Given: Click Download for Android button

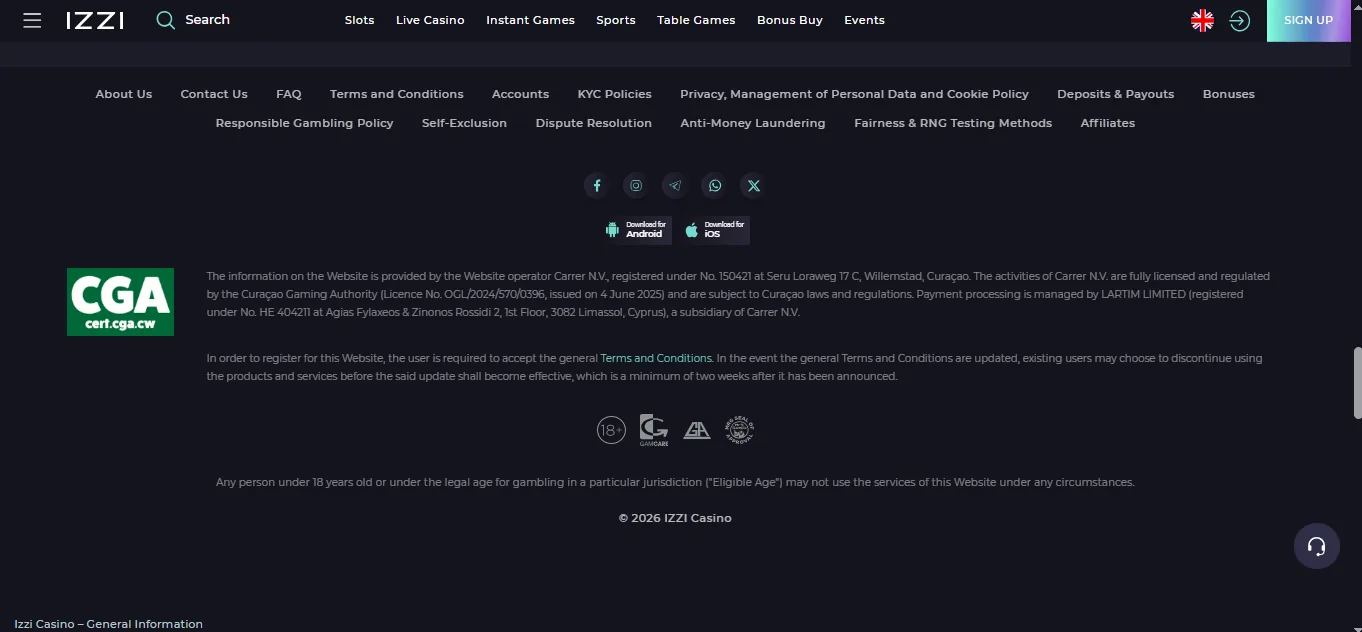Looking at the screenshot, I should click(x=637, y=230).
